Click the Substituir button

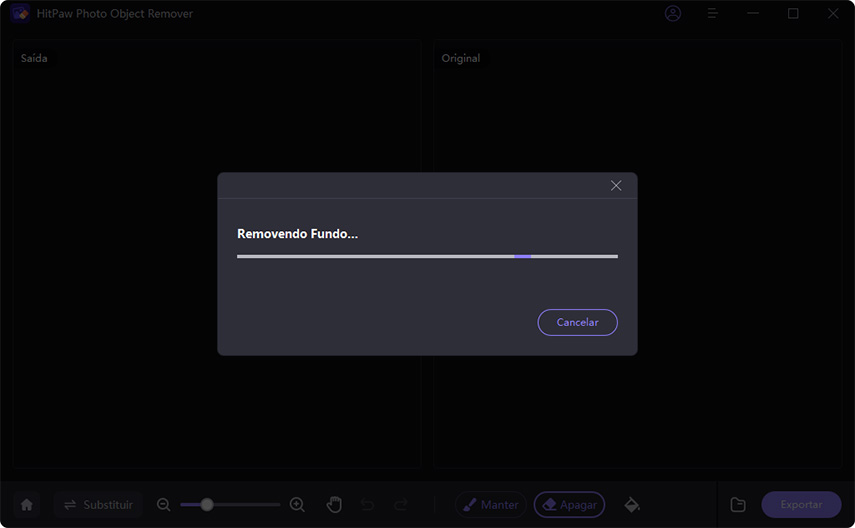tap(98, 505)
